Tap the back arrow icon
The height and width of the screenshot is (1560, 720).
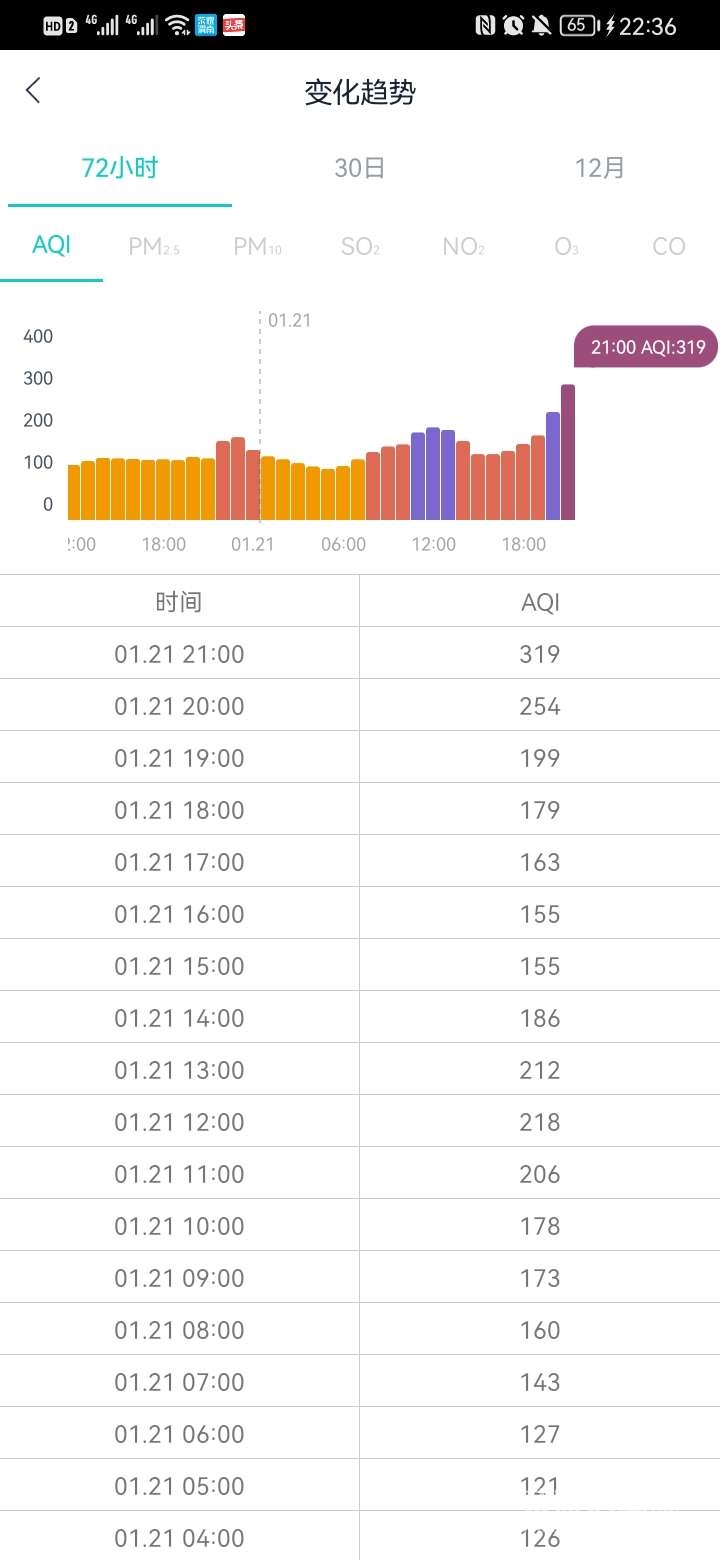point(33,91)
